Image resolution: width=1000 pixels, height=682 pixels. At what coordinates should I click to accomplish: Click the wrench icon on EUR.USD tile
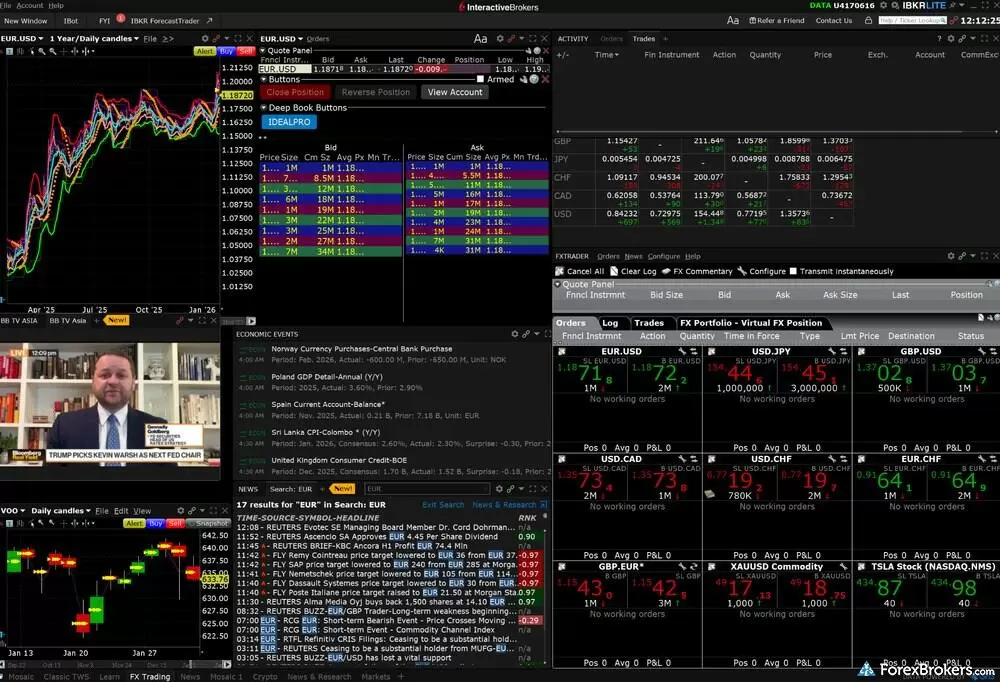pos(682,351)
